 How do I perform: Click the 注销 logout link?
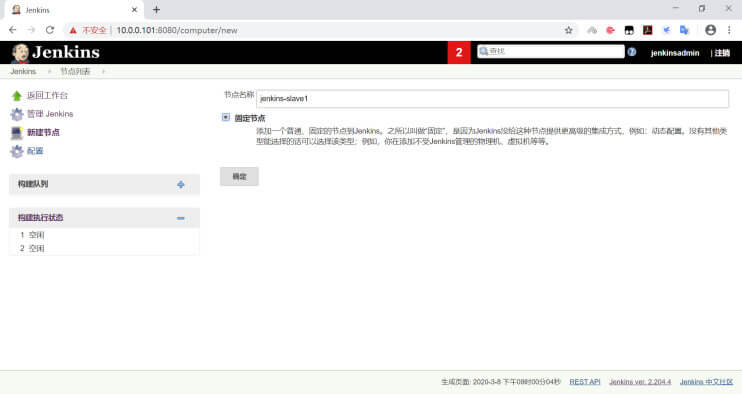pos(722,53)
